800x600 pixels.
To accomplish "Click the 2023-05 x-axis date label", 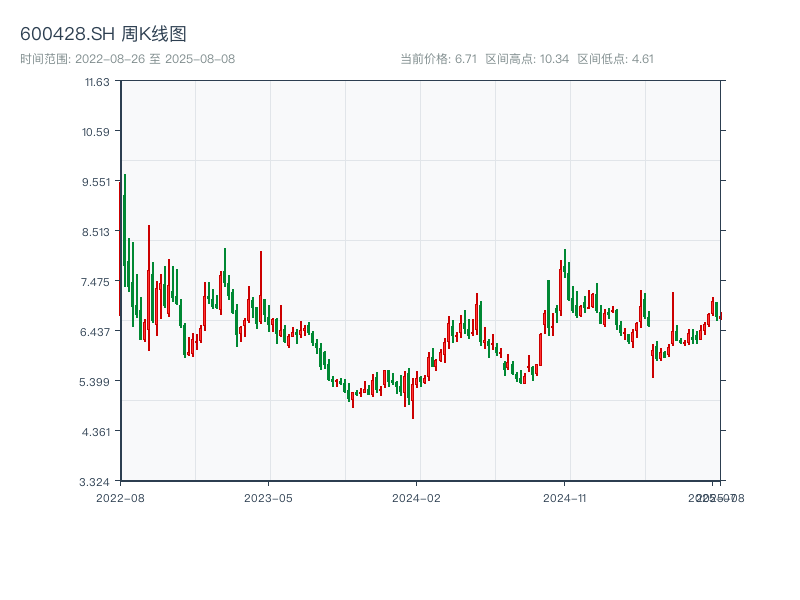I will click(x=268, y=497).
